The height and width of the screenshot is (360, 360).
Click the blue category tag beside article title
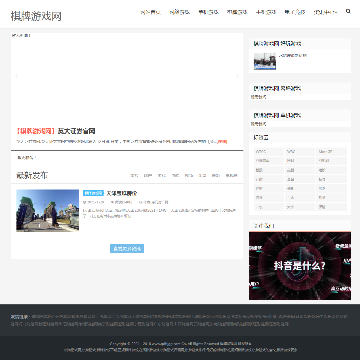[93, 193]
